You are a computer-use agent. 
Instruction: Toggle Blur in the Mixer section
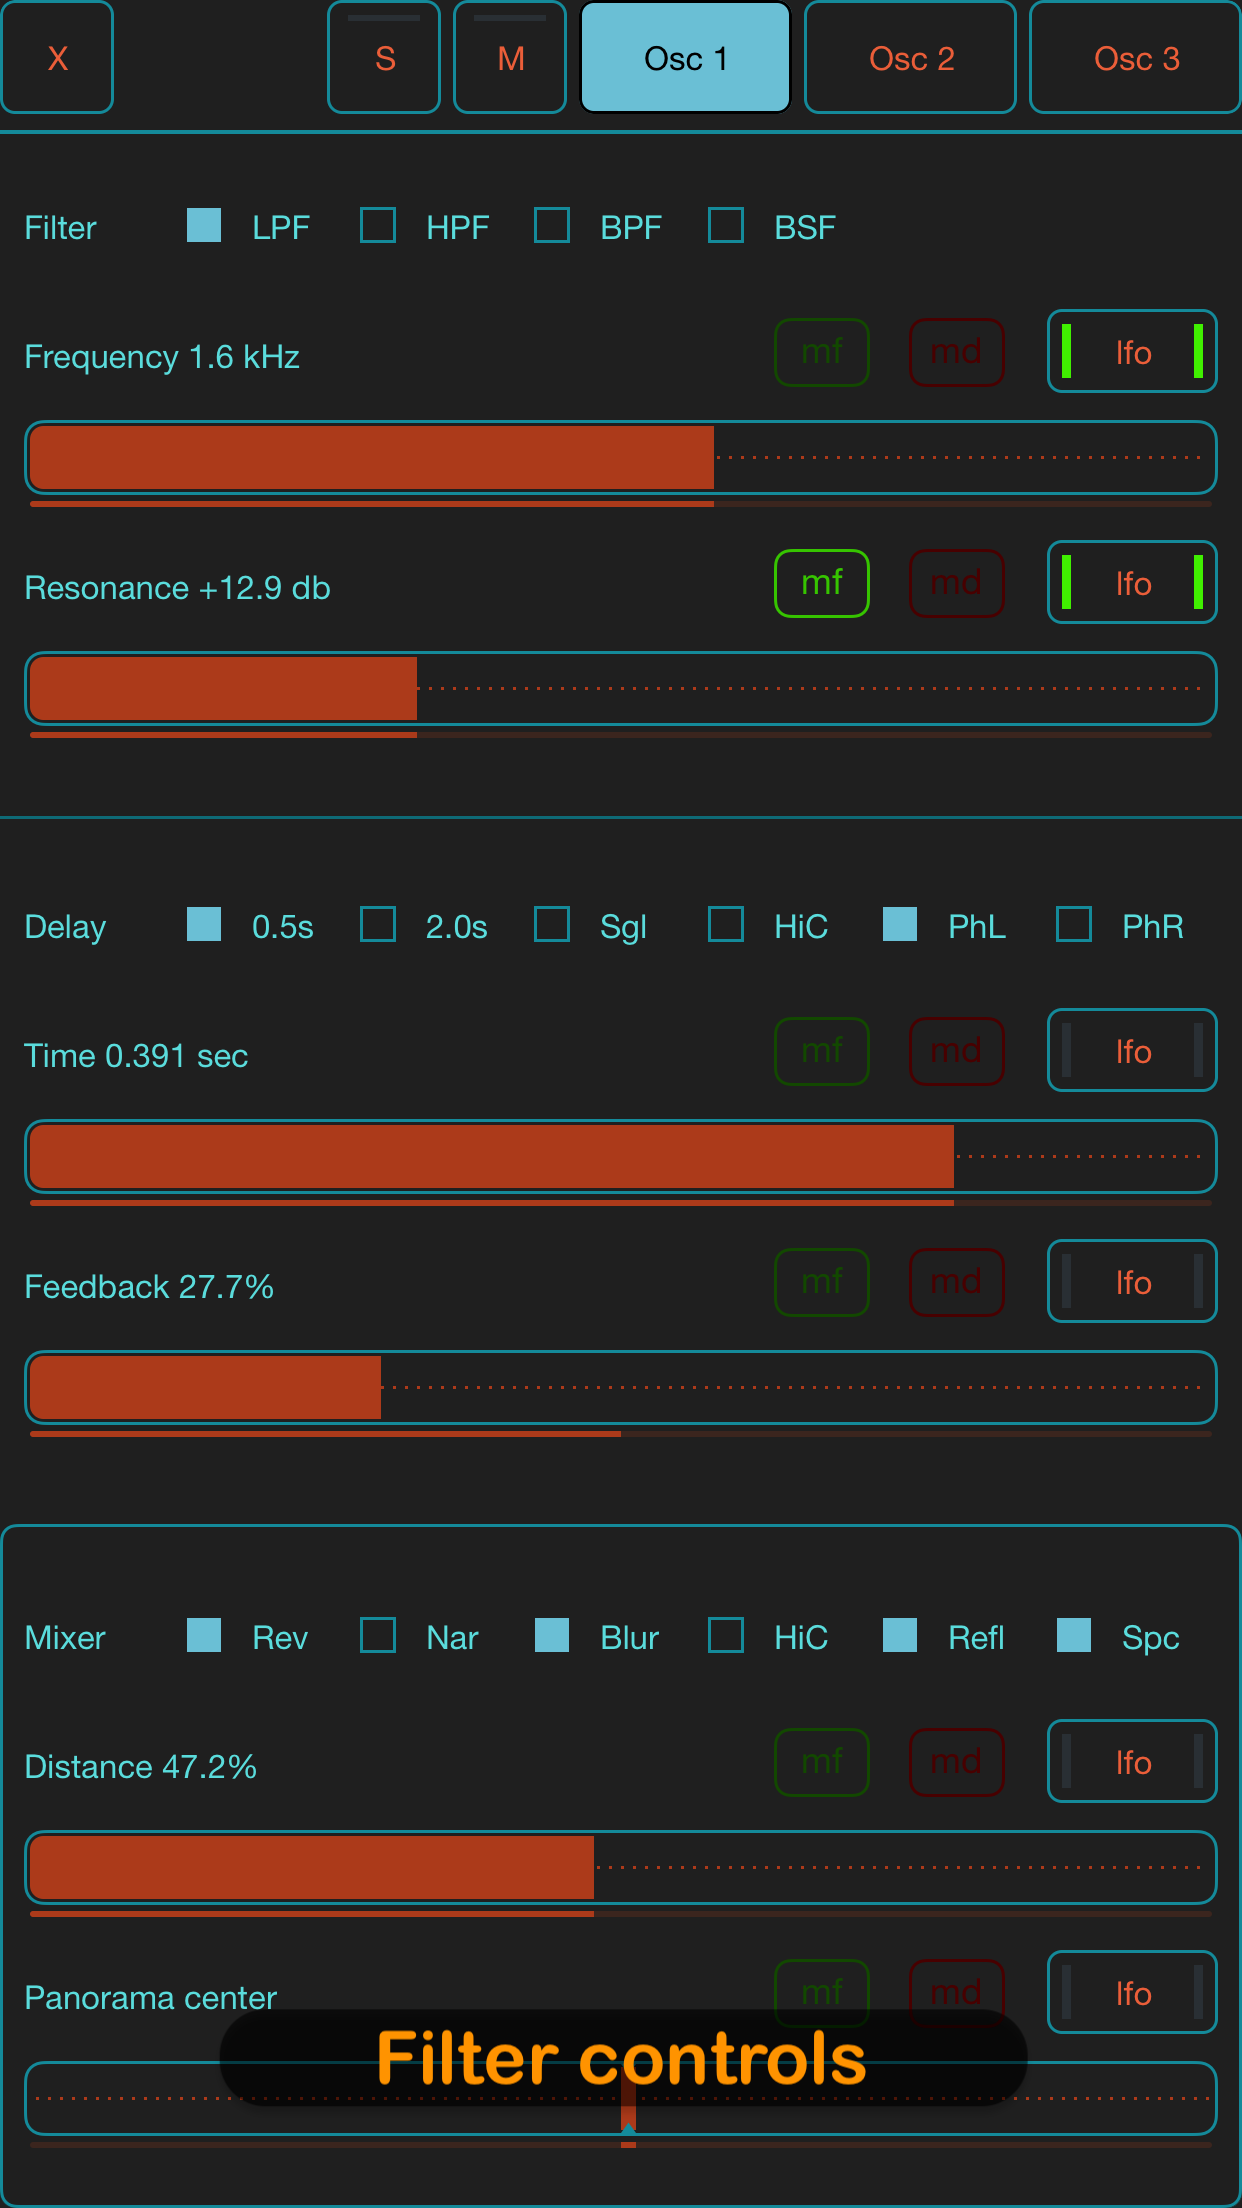[551, 1637]
